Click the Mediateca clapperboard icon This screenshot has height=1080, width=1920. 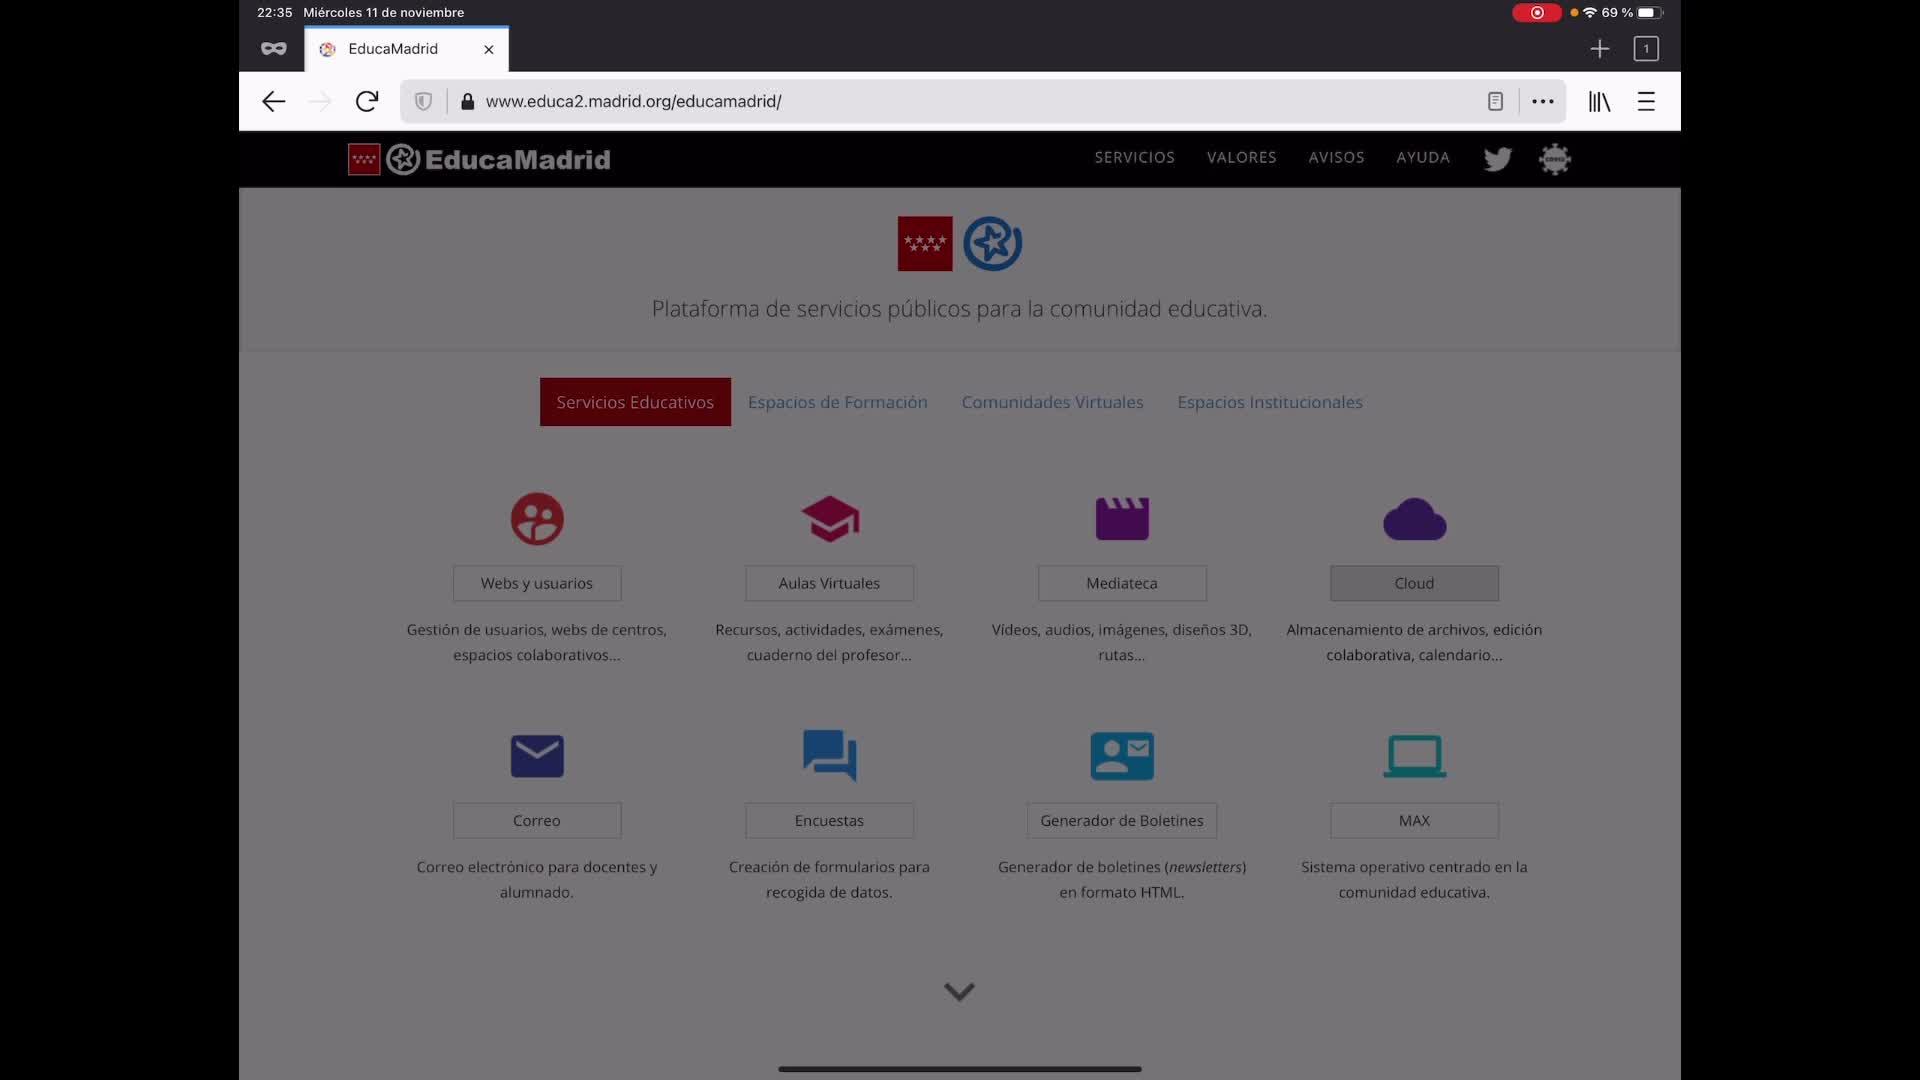click(x=1122, y=519)
